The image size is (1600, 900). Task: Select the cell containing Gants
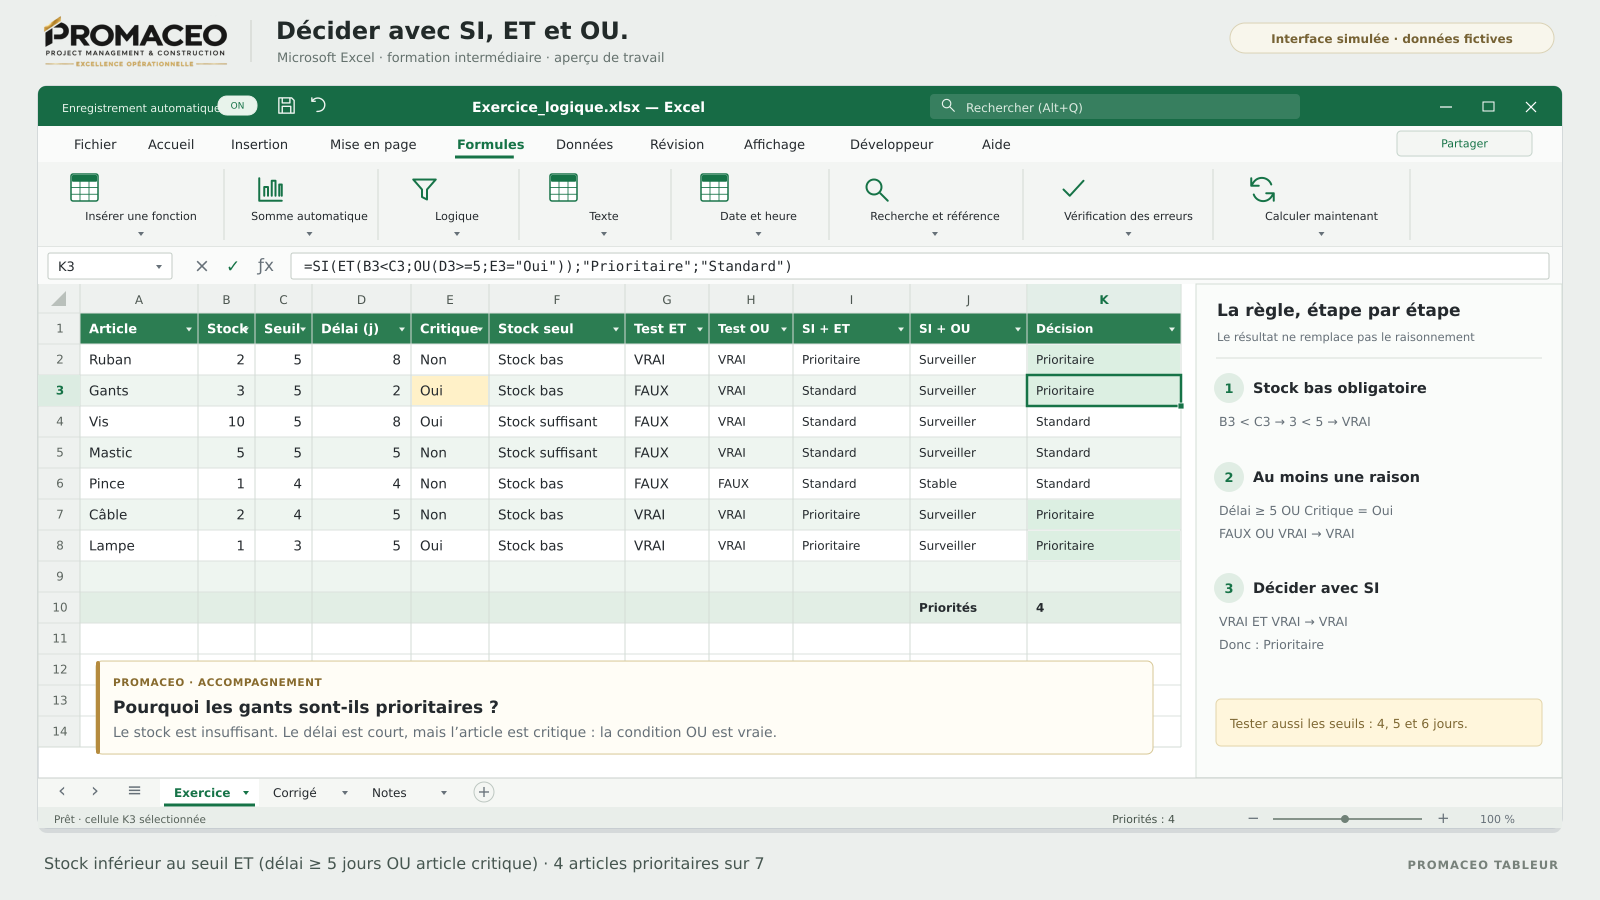(139, 391)
